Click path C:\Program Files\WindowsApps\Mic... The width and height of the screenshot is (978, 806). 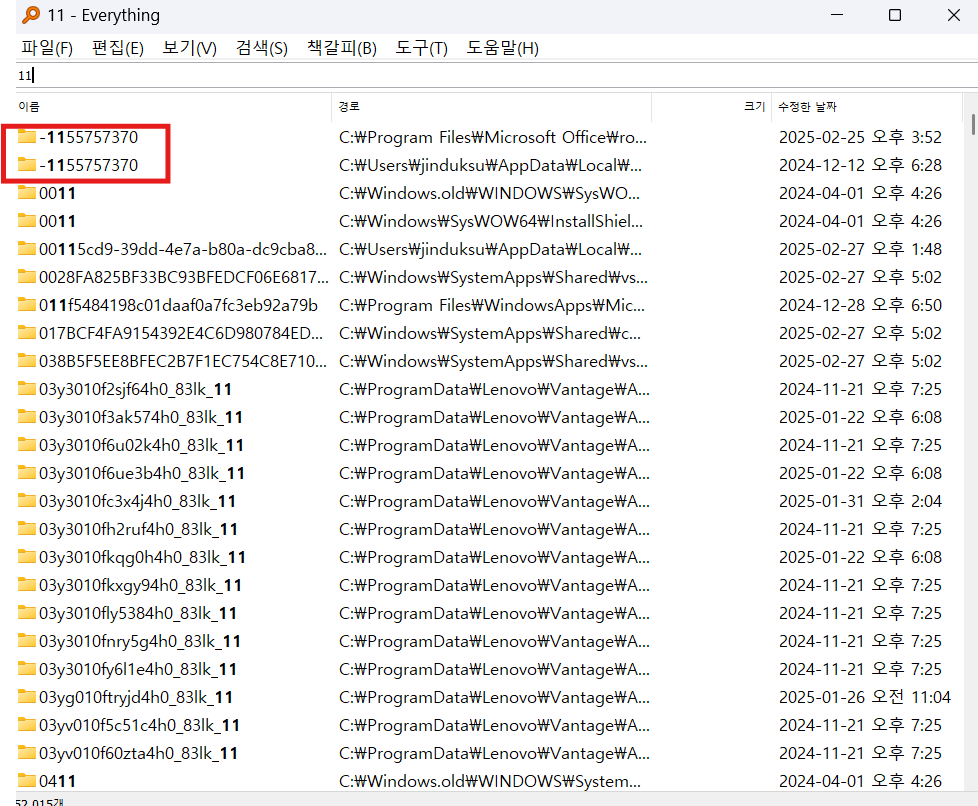[492, 305]
